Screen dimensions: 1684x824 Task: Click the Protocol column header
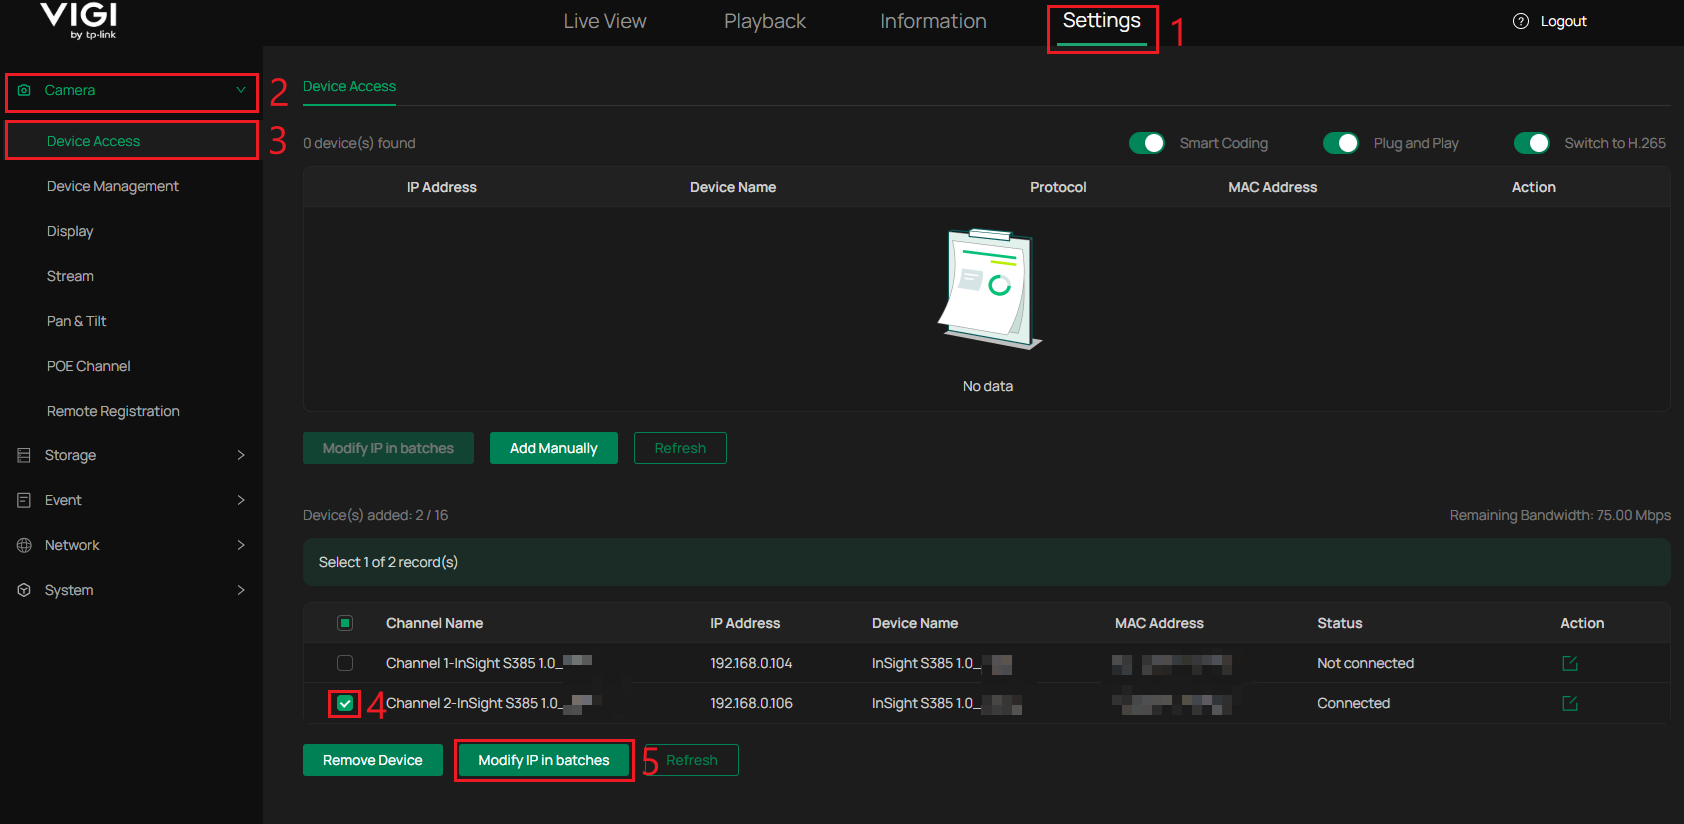coord(1058,187)
